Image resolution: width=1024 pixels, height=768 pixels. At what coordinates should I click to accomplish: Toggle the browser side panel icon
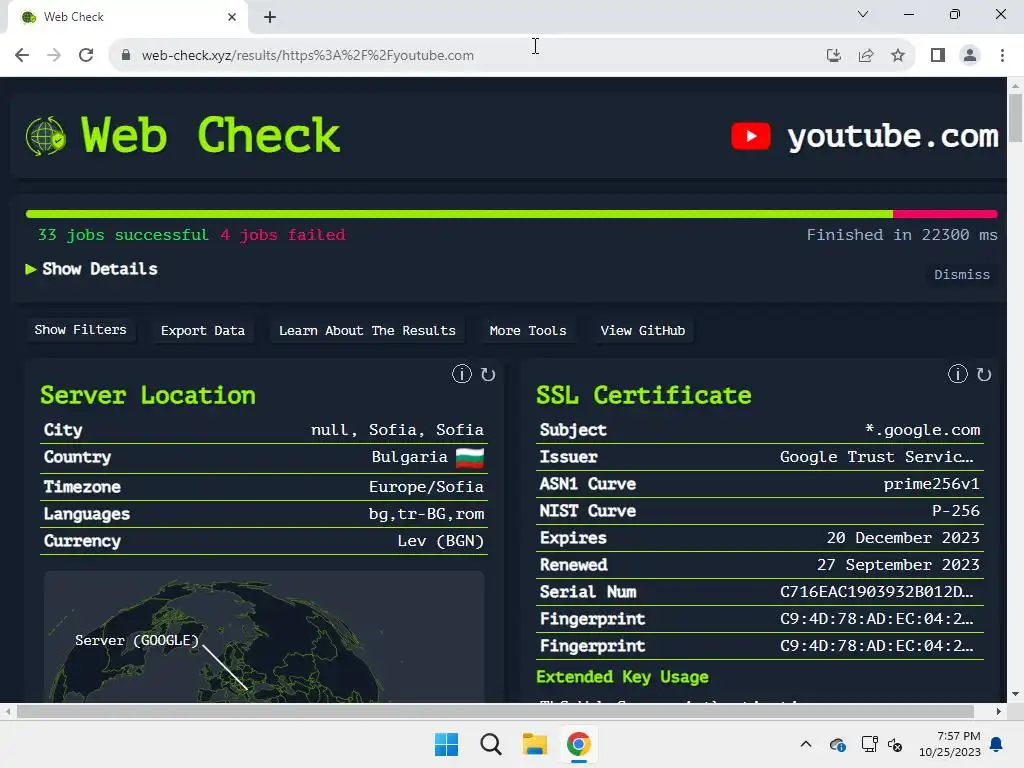[938, 55]
